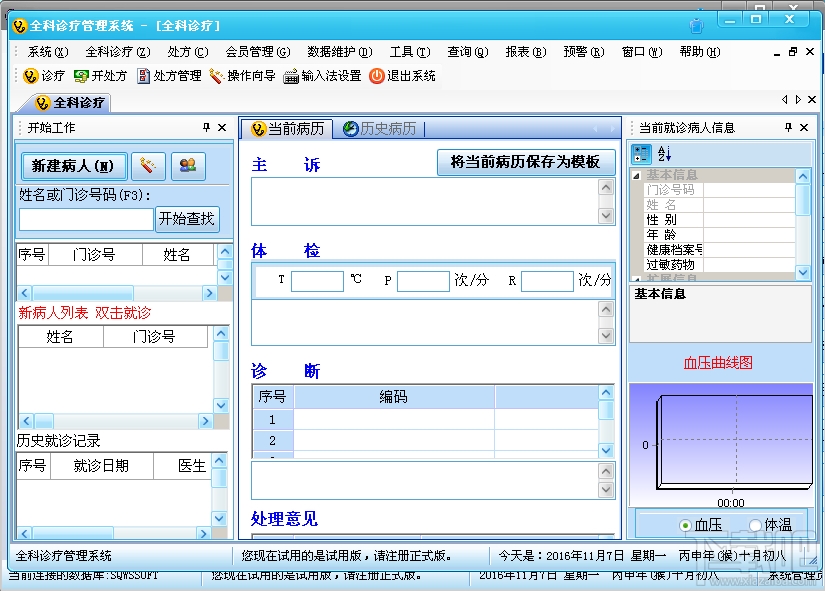The height and width of the screenshot is (591, 825).
Task: Click the 诊疗 toolbar icon
Action: coord(44,76)
